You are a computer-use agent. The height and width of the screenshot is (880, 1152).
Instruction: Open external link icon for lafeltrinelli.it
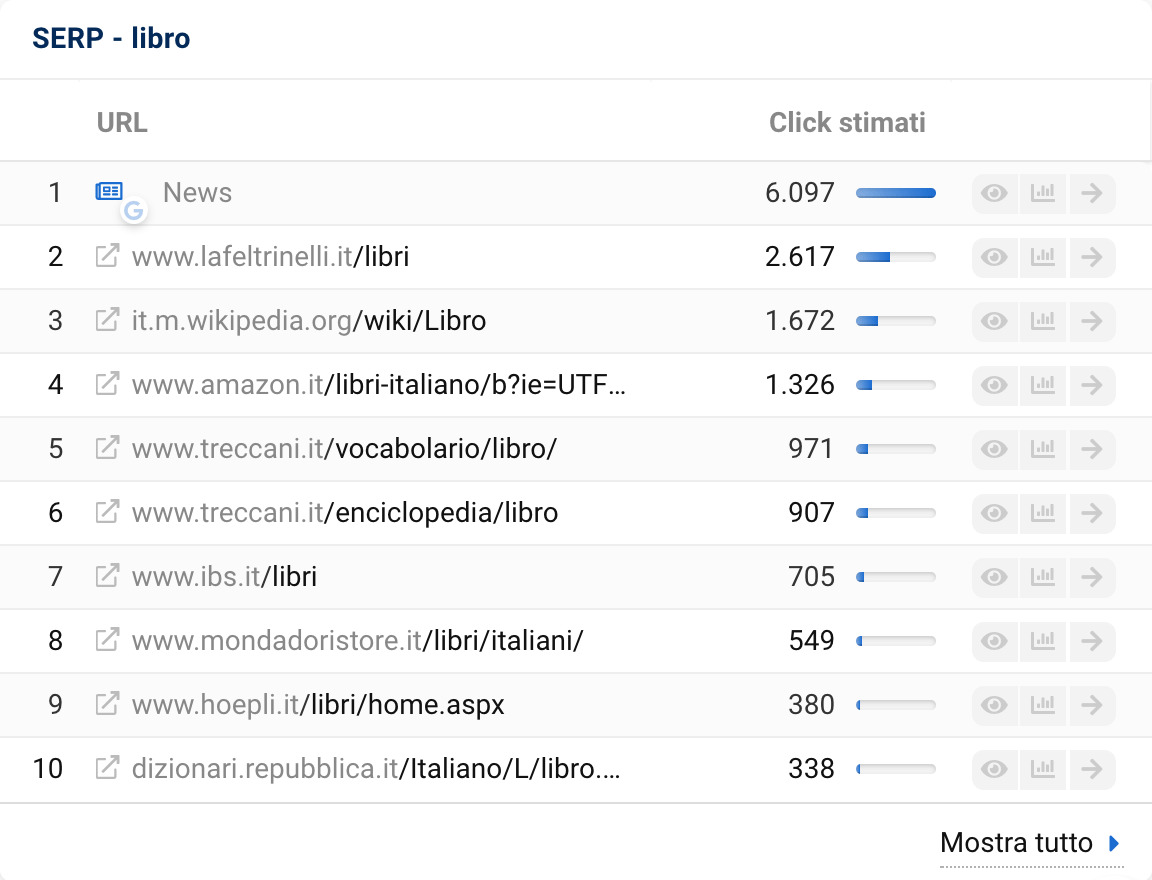coord(107,256)
